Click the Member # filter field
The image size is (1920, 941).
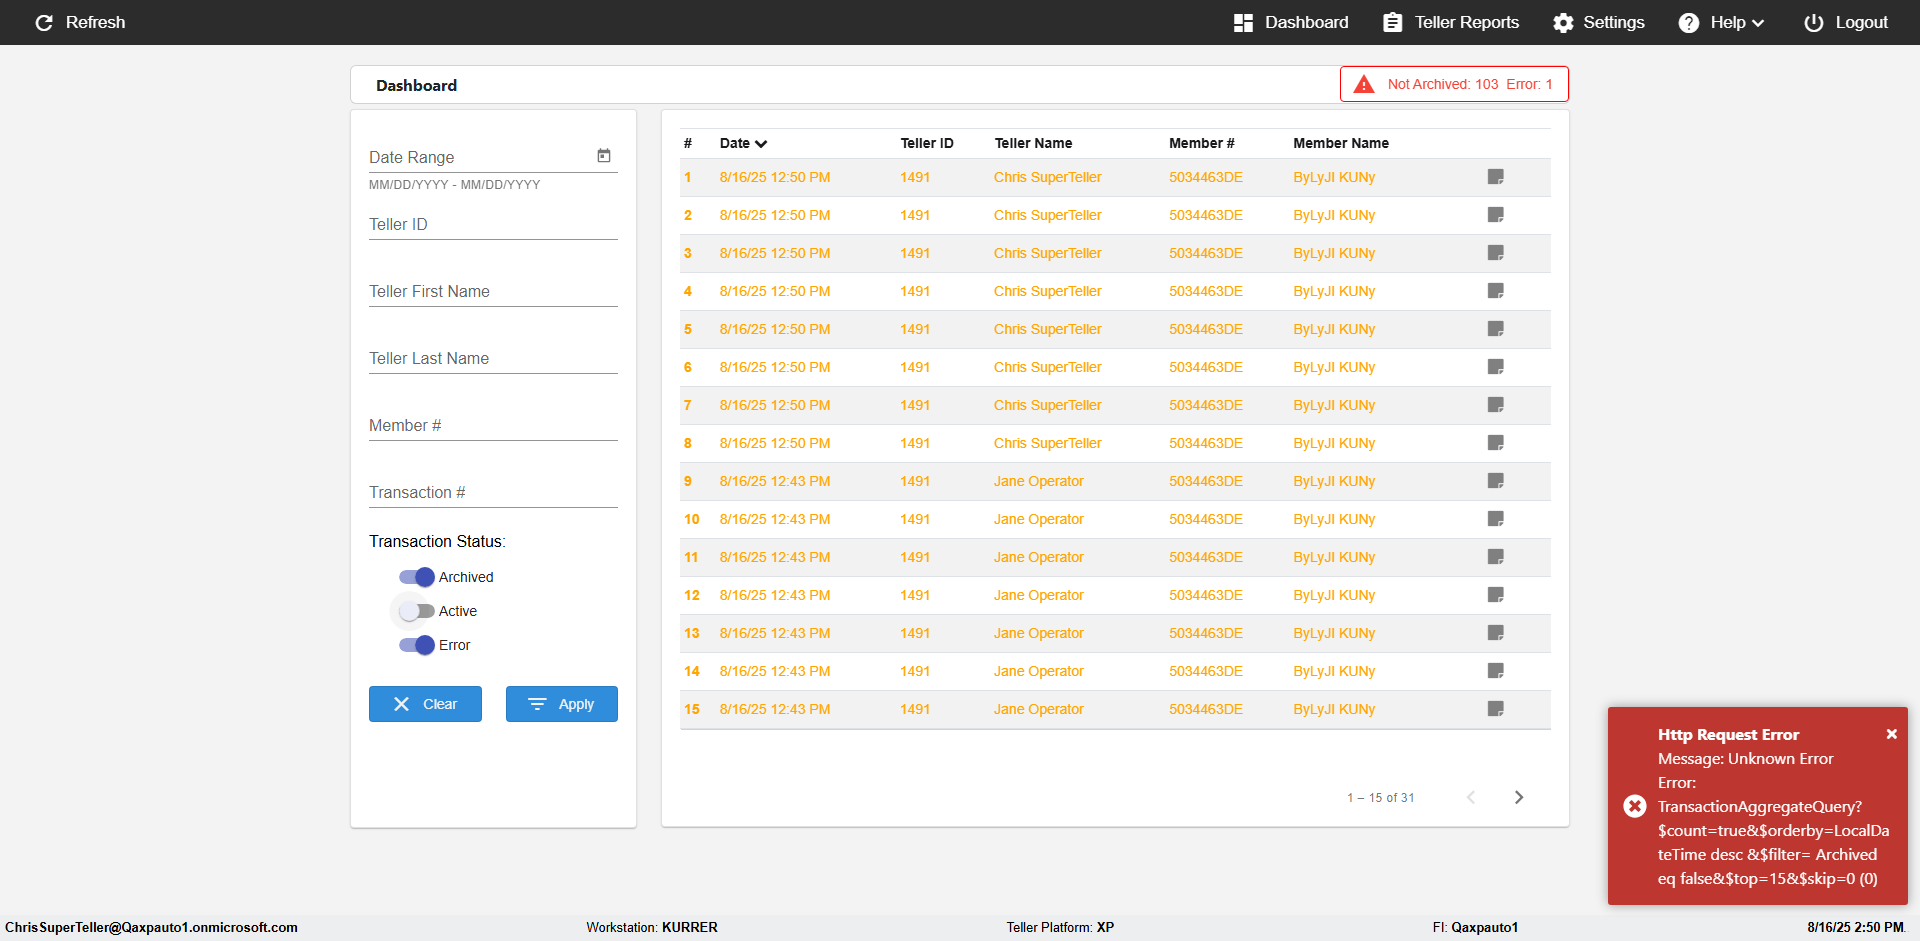(493, 425)
